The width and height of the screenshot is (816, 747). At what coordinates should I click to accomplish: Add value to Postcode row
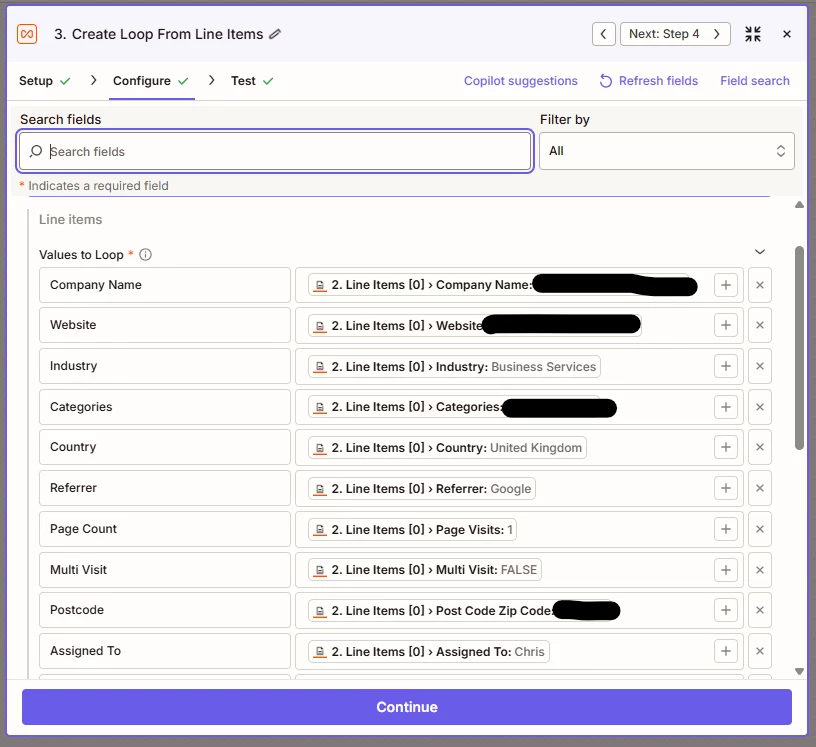pyautogui.click(x=726, y=610)
